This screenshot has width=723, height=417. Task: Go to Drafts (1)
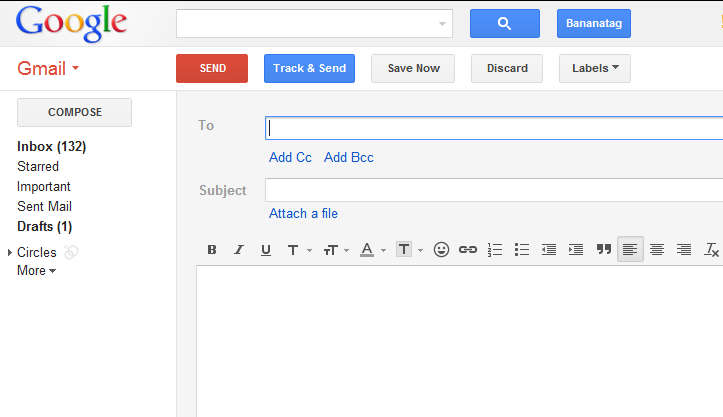(44, 226)
